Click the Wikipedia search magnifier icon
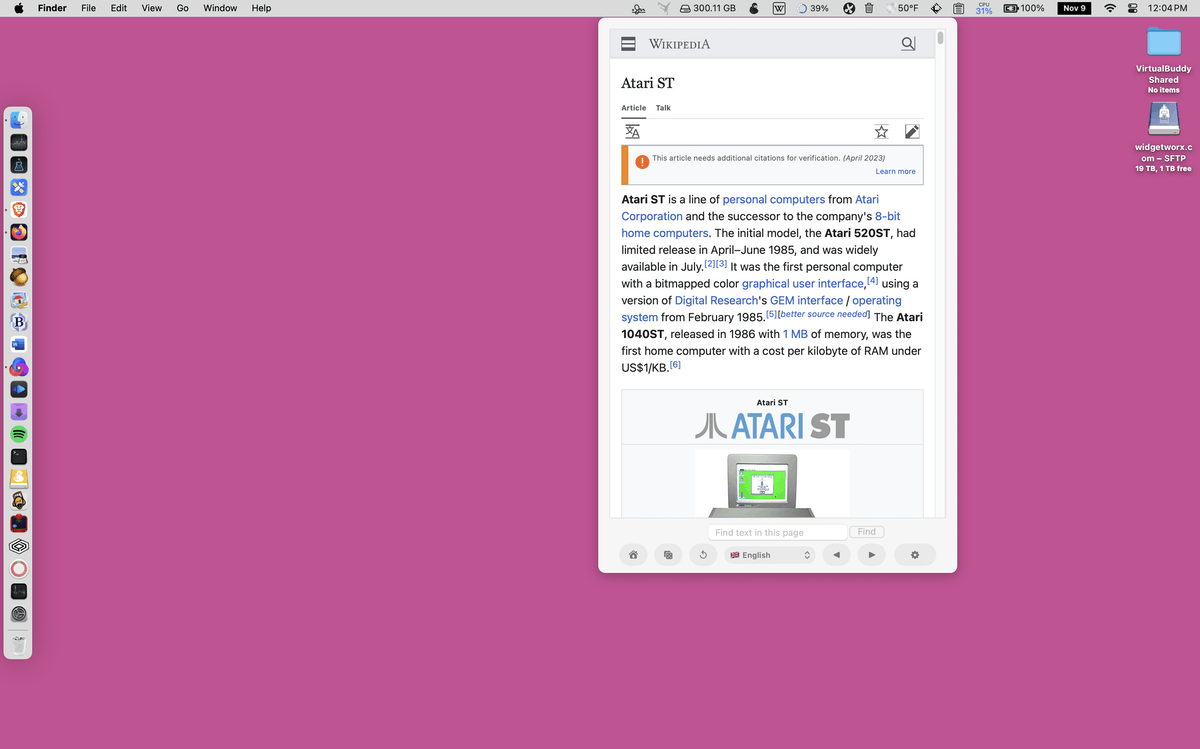The height and width of the screenshot is (749, 1200). (x=908, y=44)
